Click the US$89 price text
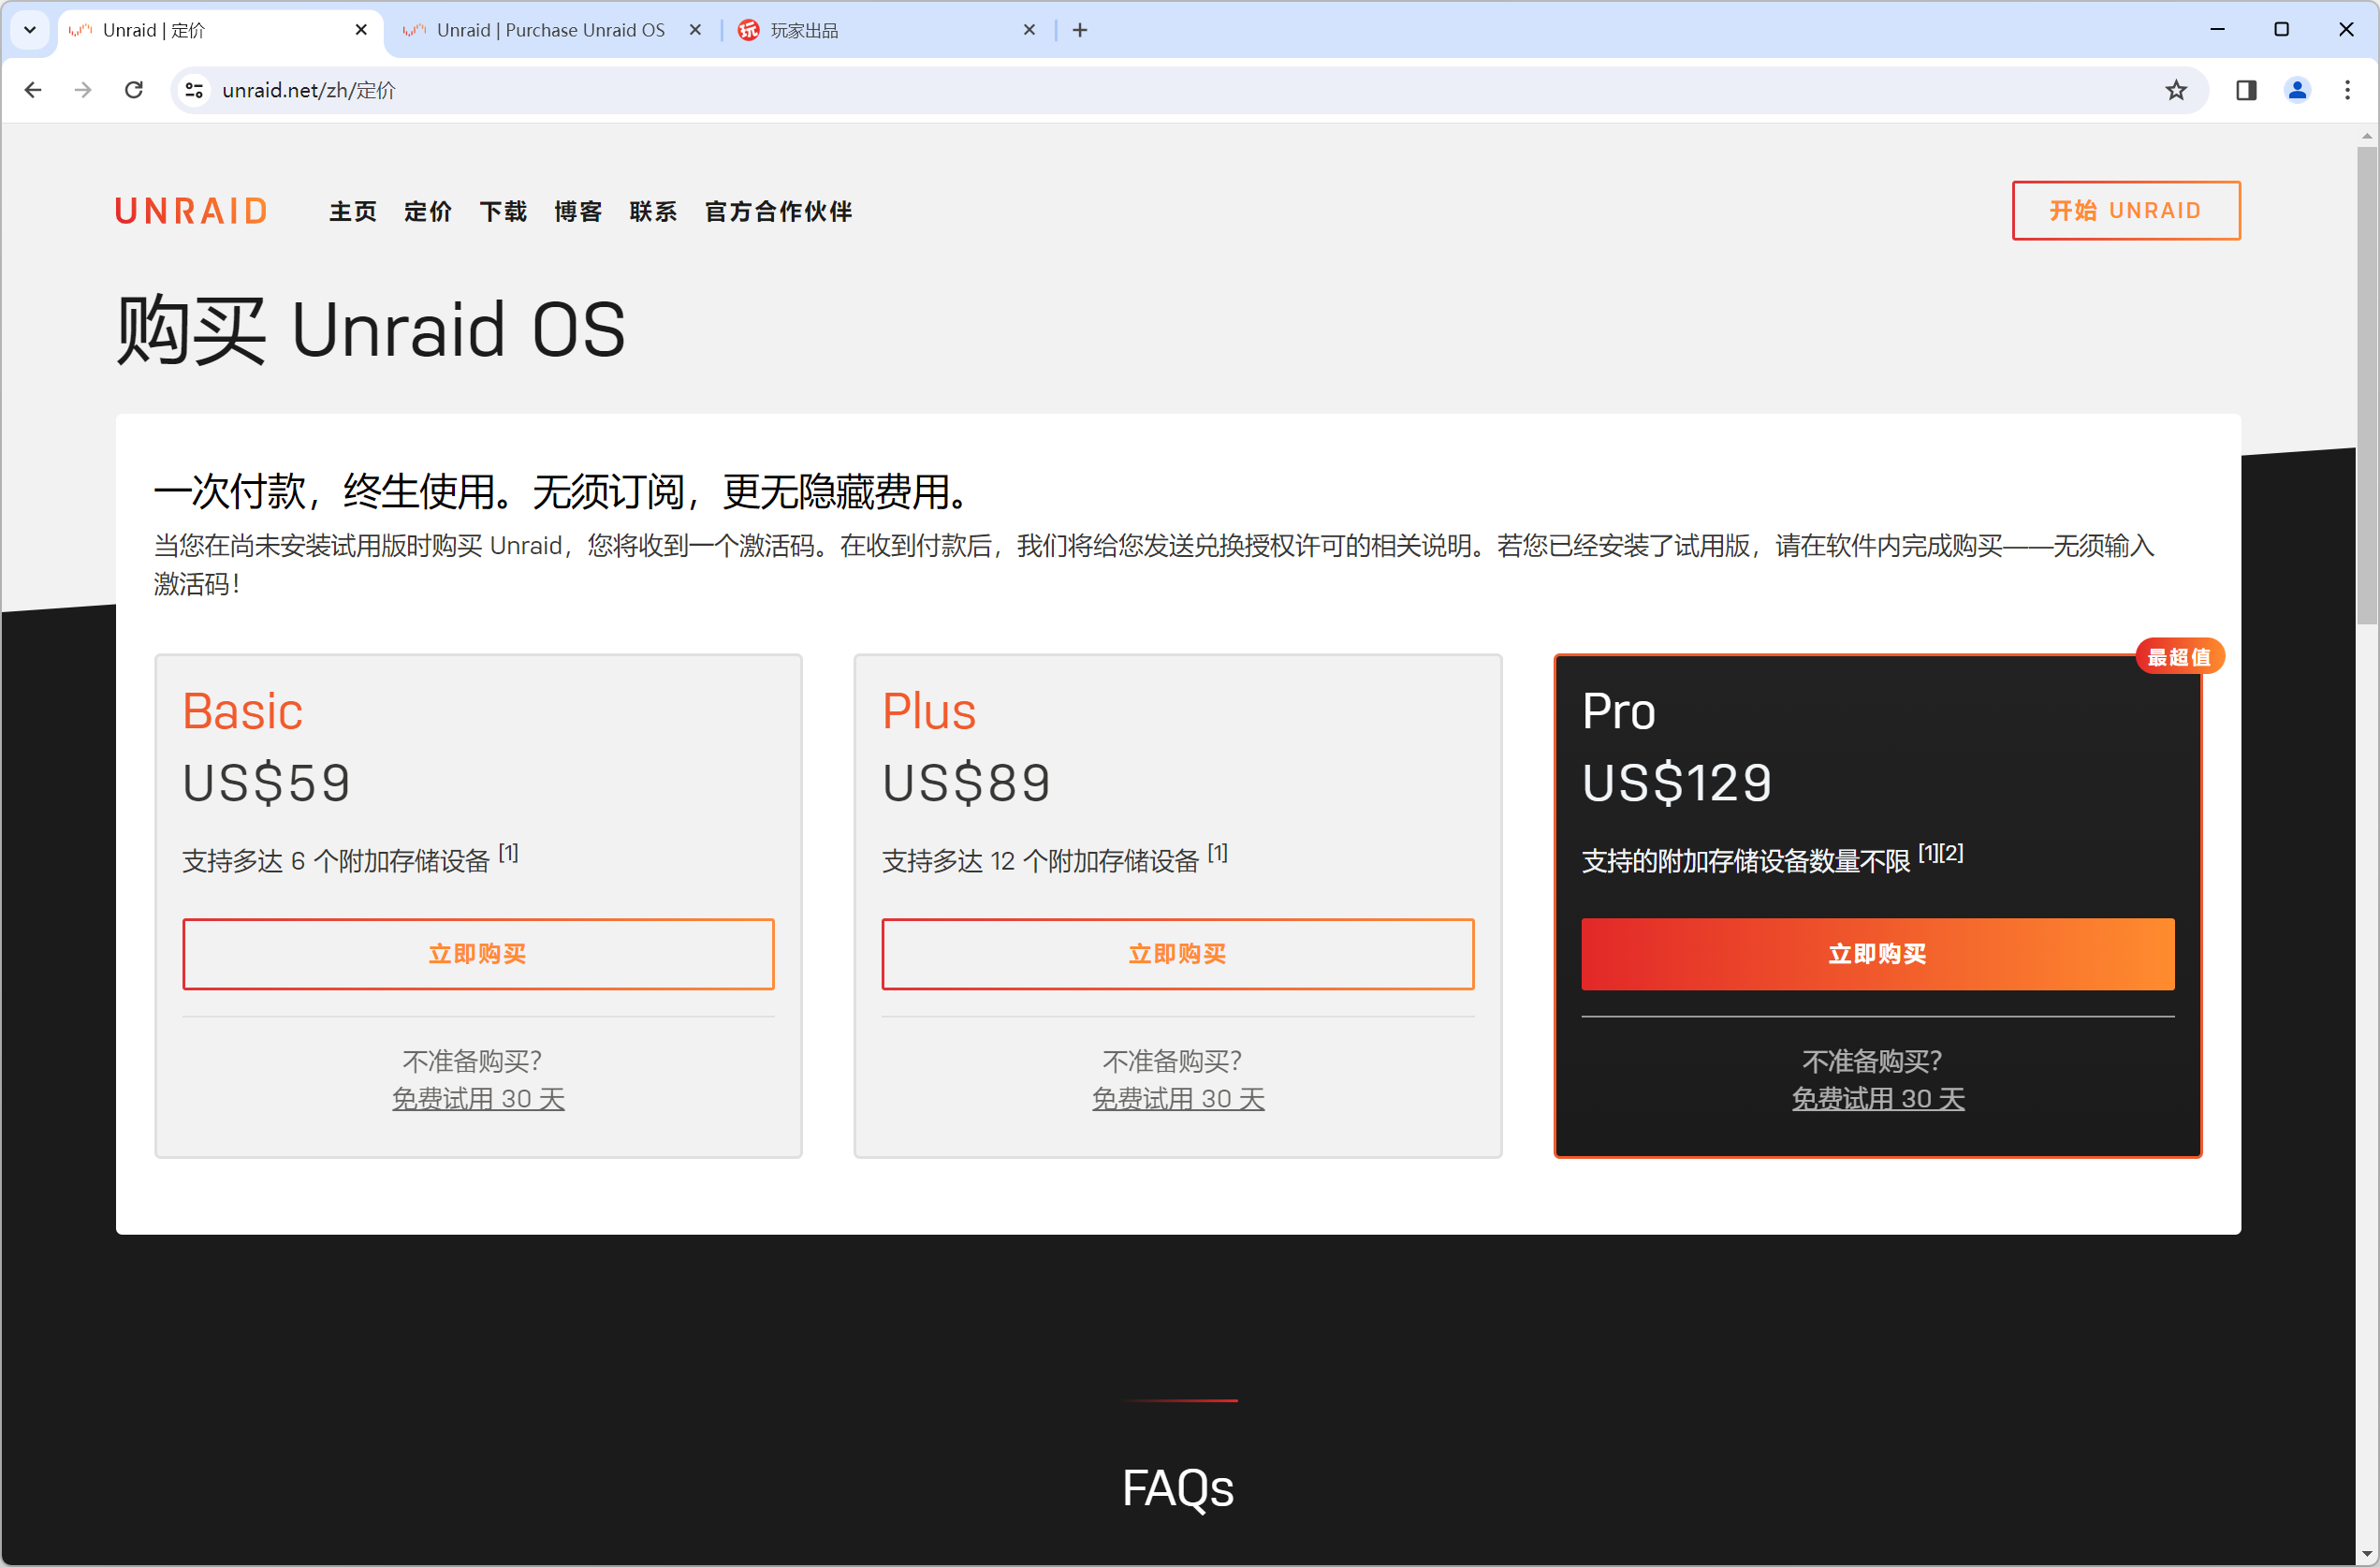Viewport: 2380px width, 1567px height. point(966,783)
